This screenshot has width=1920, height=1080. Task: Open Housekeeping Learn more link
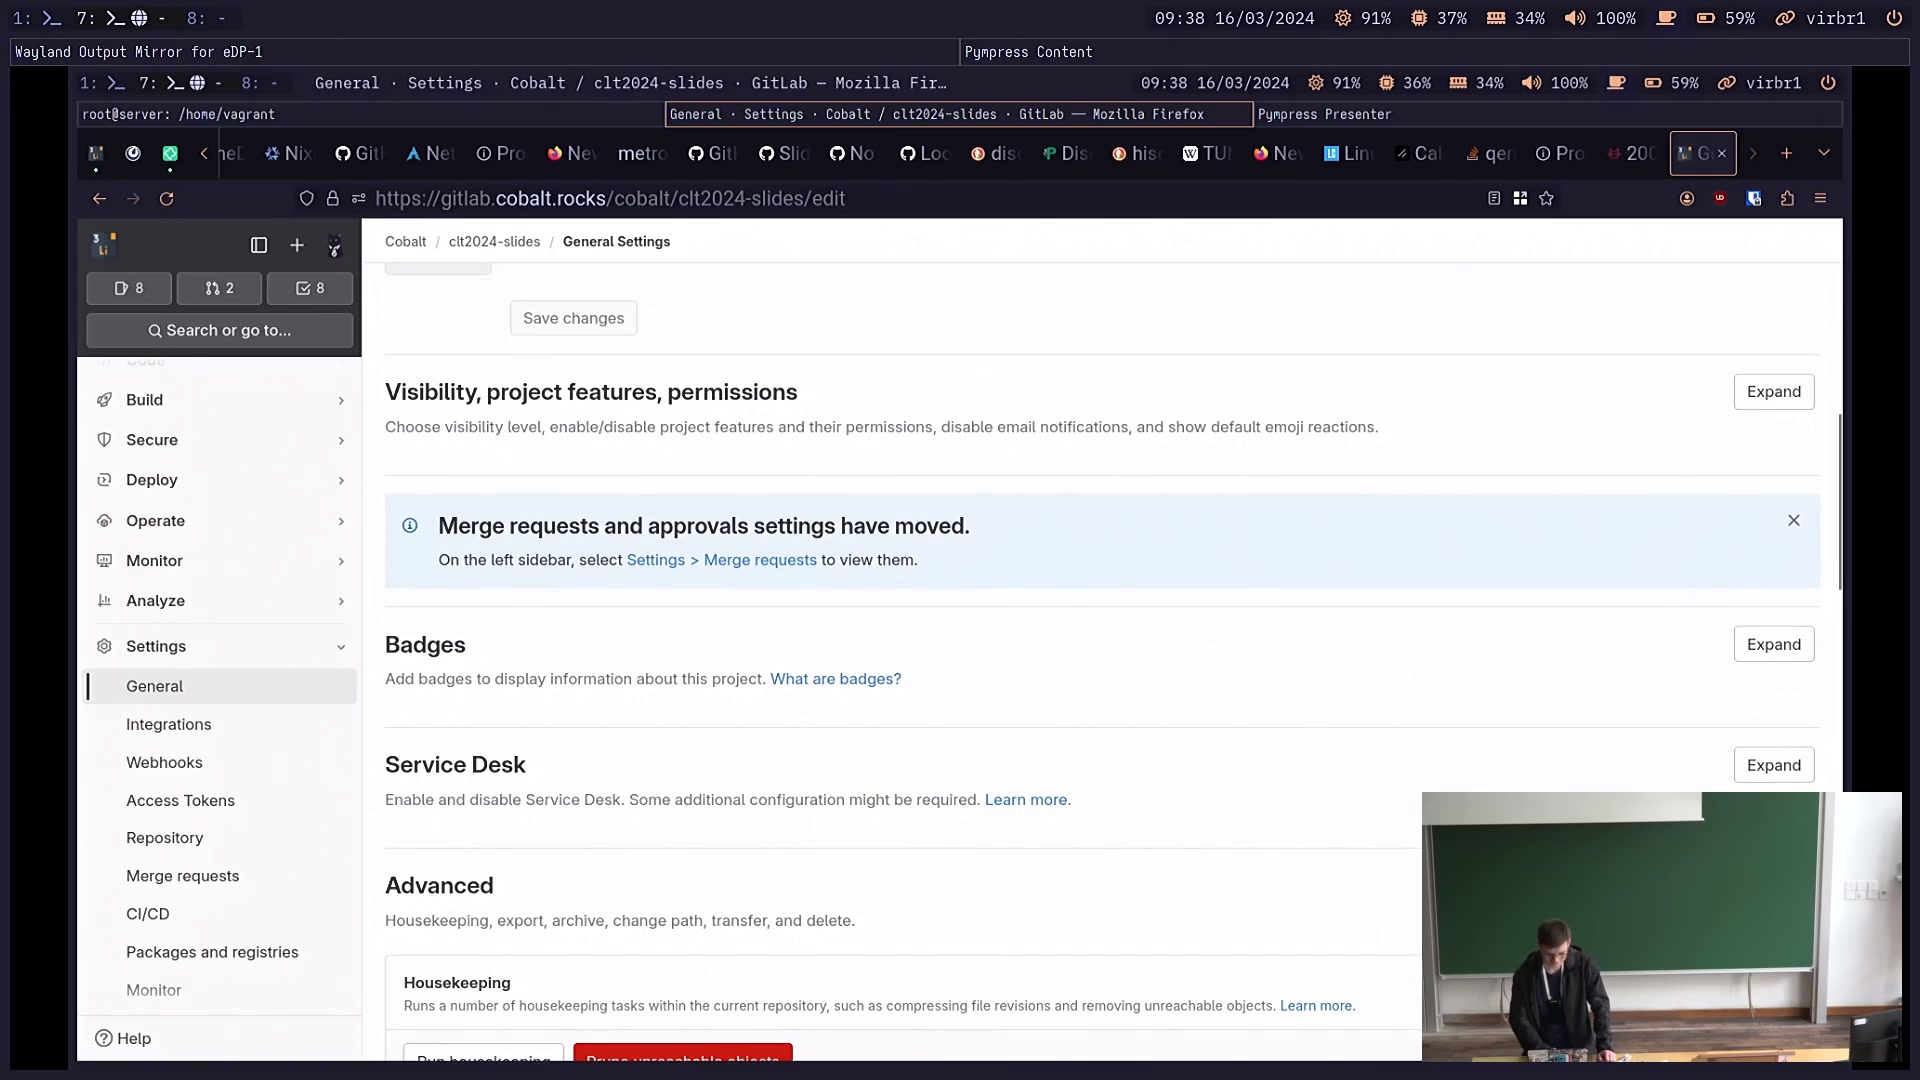coord(1316,1006)
